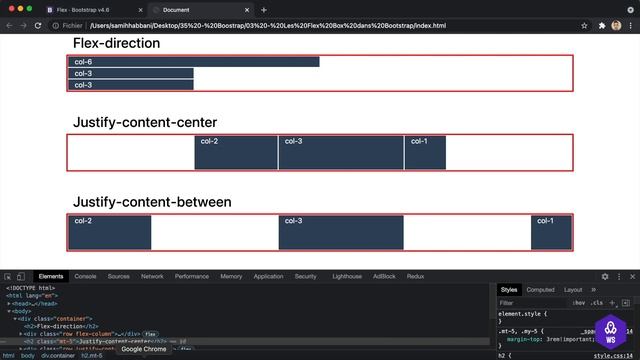The height and width of the screenshot is (360, 640).
Task: Click the site info icon beside Fichier
Action: click(x=56, y=26)
